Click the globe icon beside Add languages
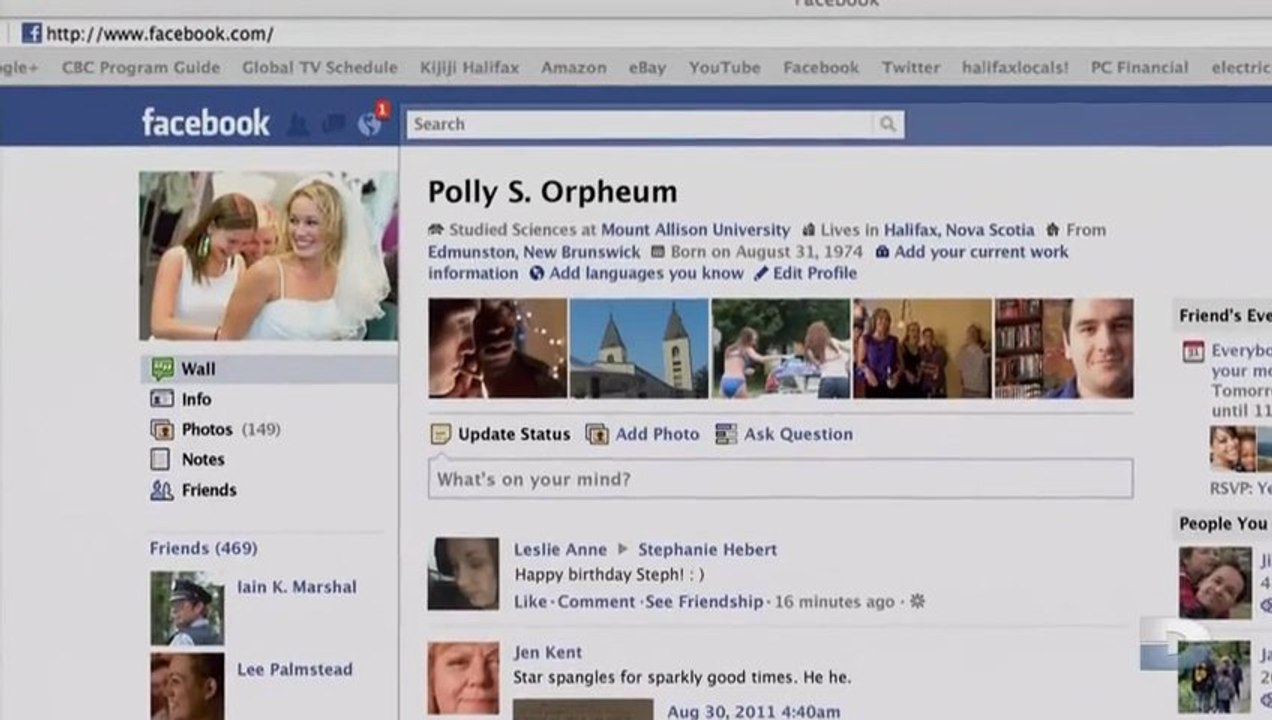 click(537, 273)
